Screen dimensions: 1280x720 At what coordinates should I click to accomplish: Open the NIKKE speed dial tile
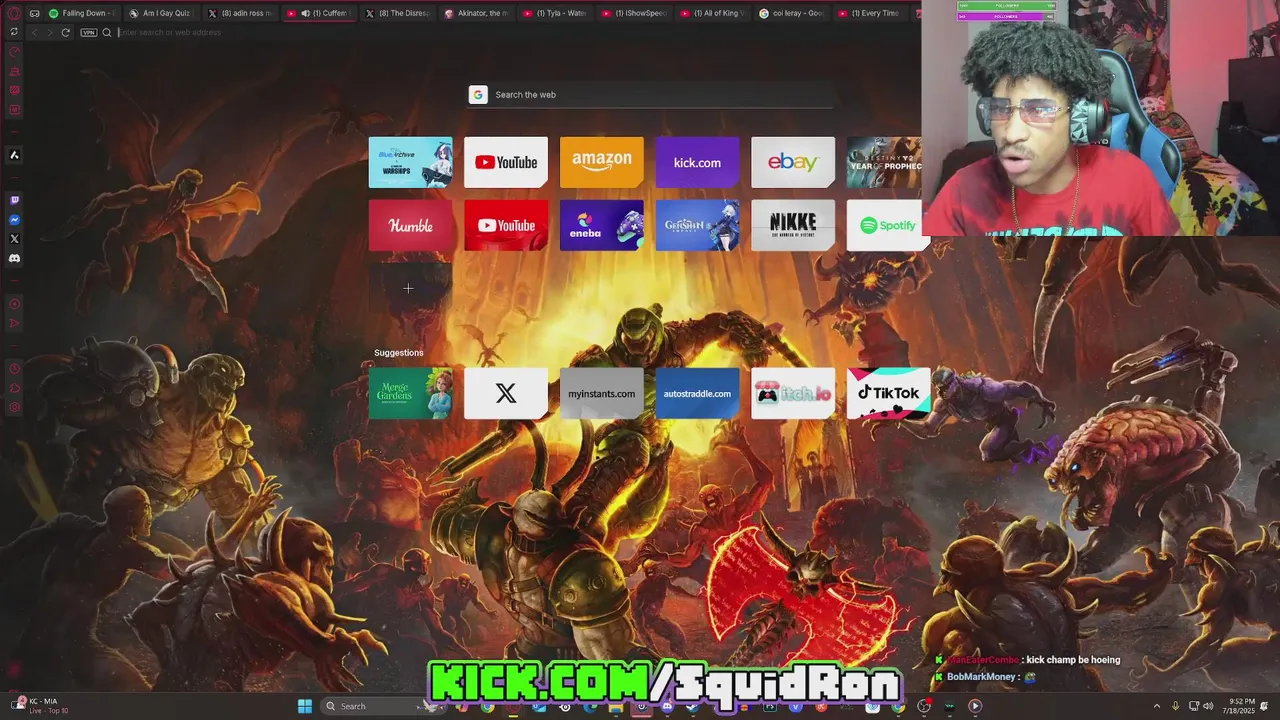click(793, 225)
